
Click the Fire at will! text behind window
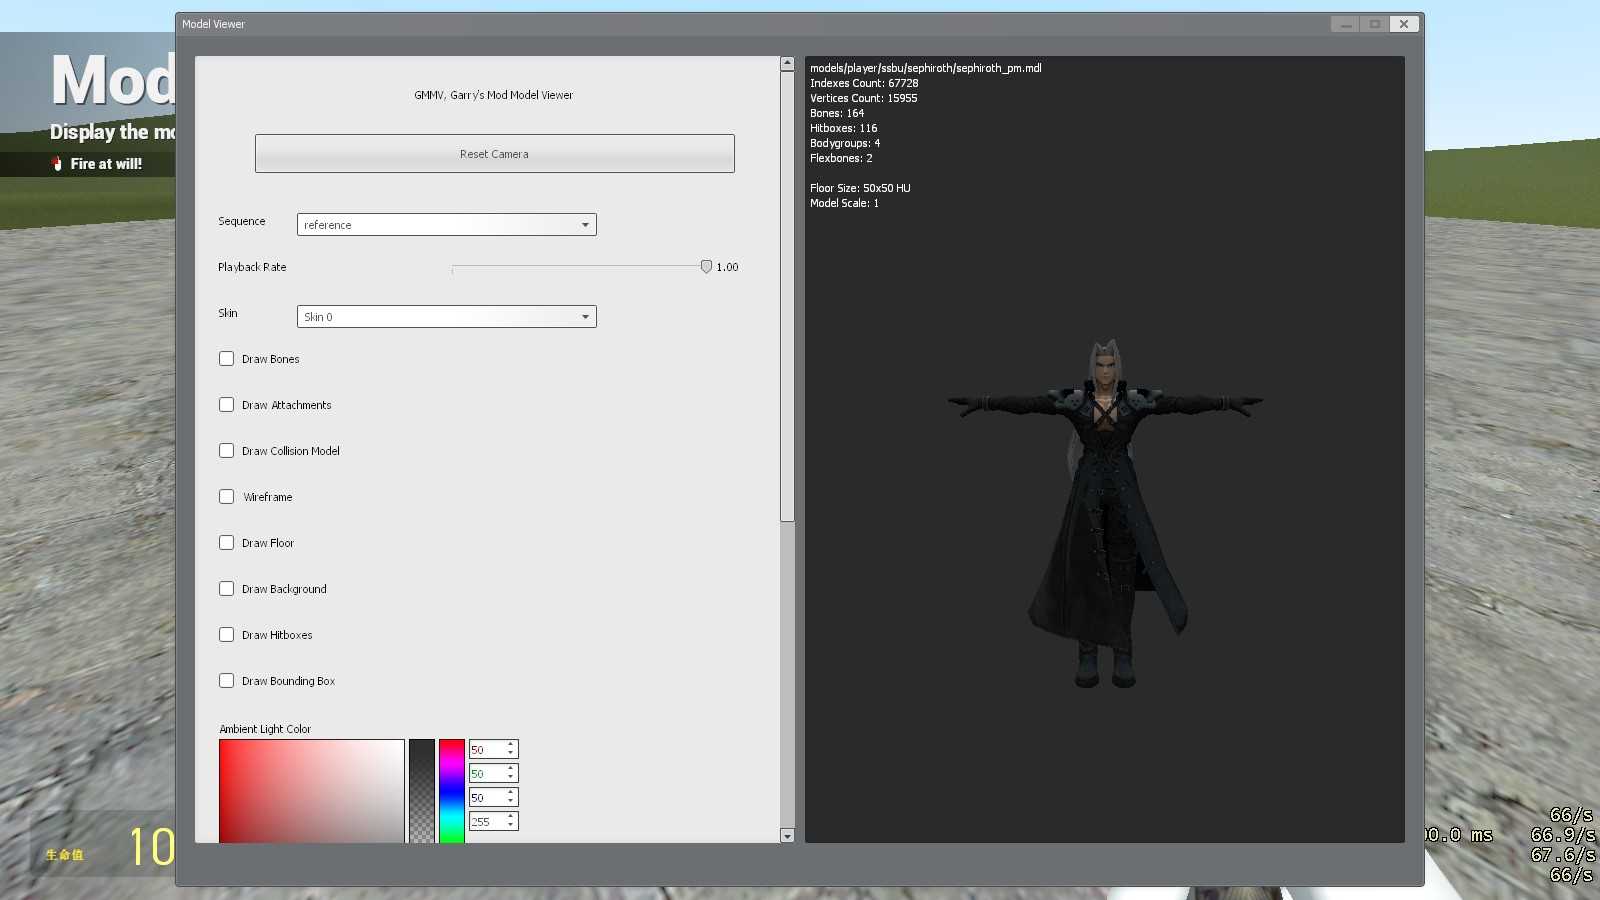[106, 164]
